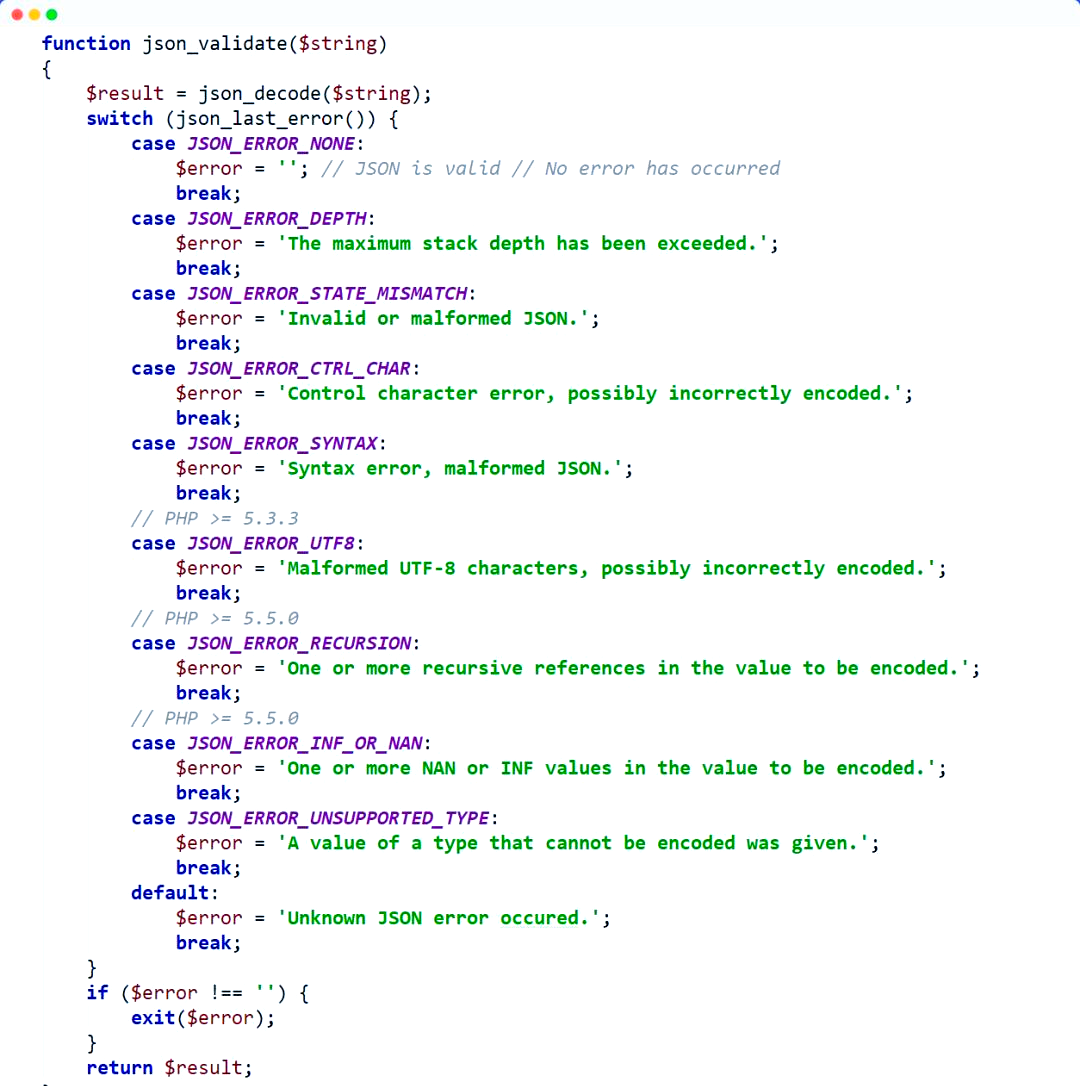Click the condition "$error !== ''"
This screenshot has width=1080, height=1086.
[203, 992]
